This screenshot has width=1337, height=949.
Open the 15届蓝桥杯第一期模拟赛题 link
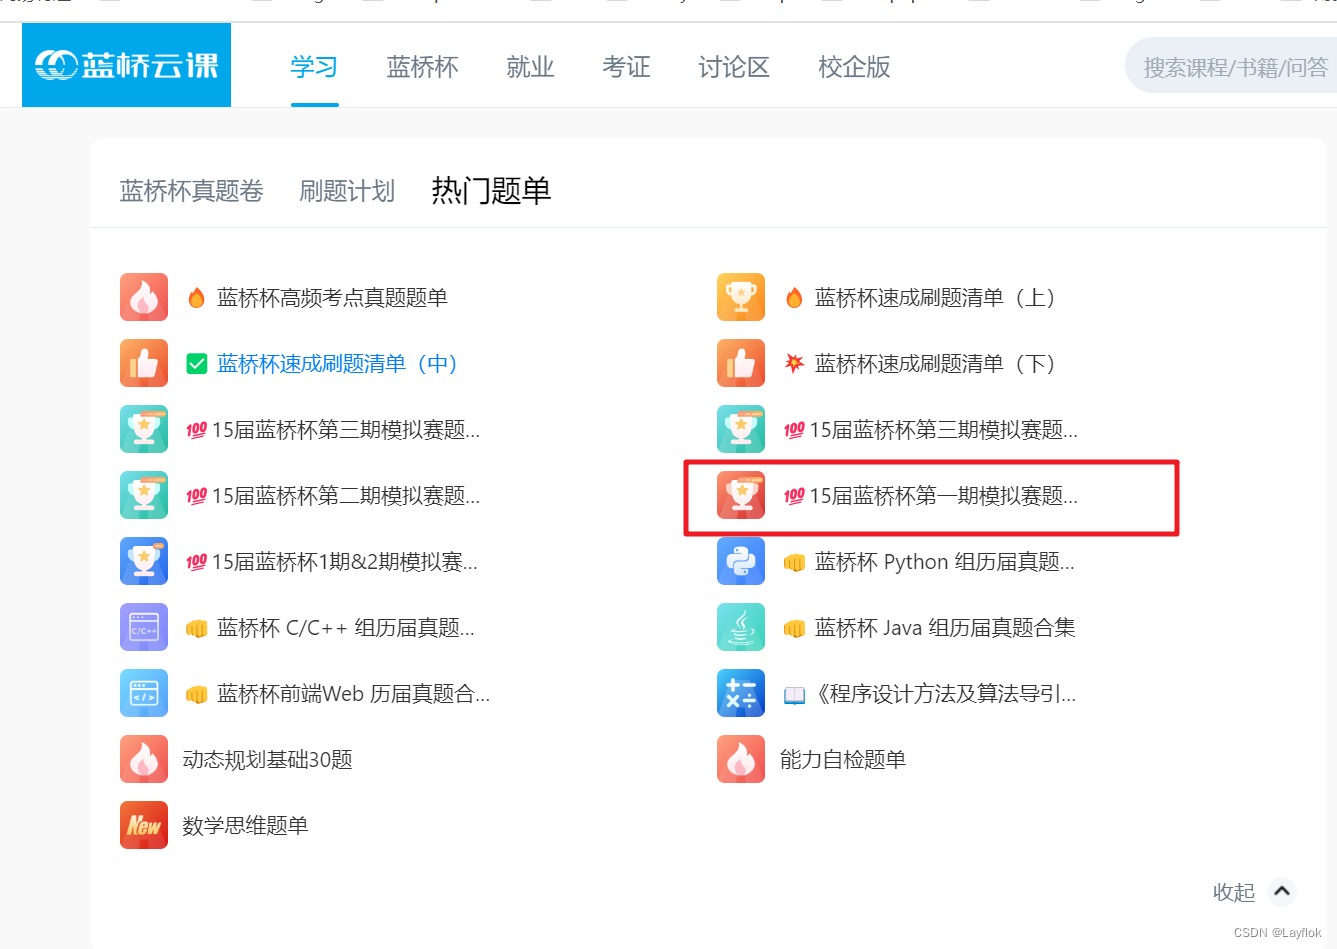coord(943,495)
